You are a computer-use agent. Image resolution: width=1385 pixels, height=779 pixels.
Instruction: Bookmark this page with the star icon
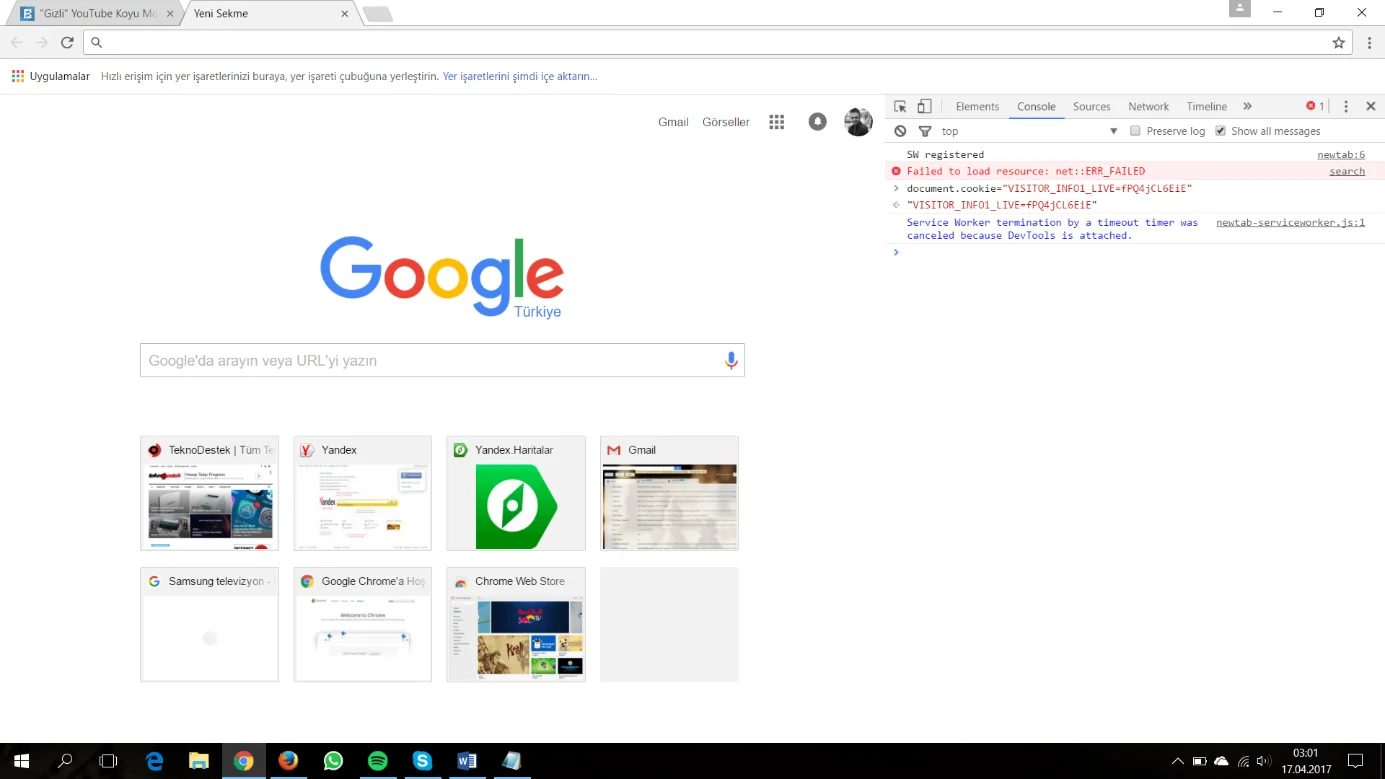click(1338, 42)
